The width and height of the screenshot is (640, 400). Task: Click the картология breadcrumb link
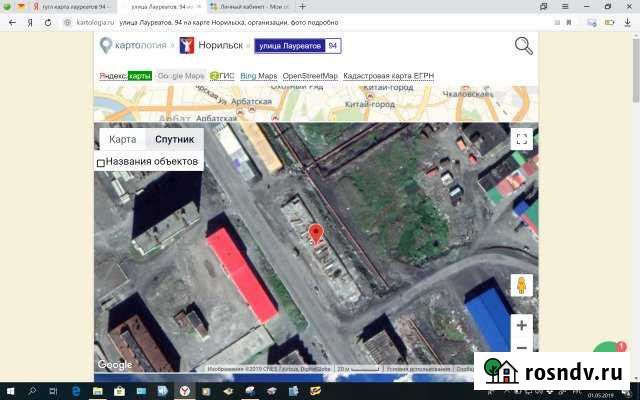(141, 45)
